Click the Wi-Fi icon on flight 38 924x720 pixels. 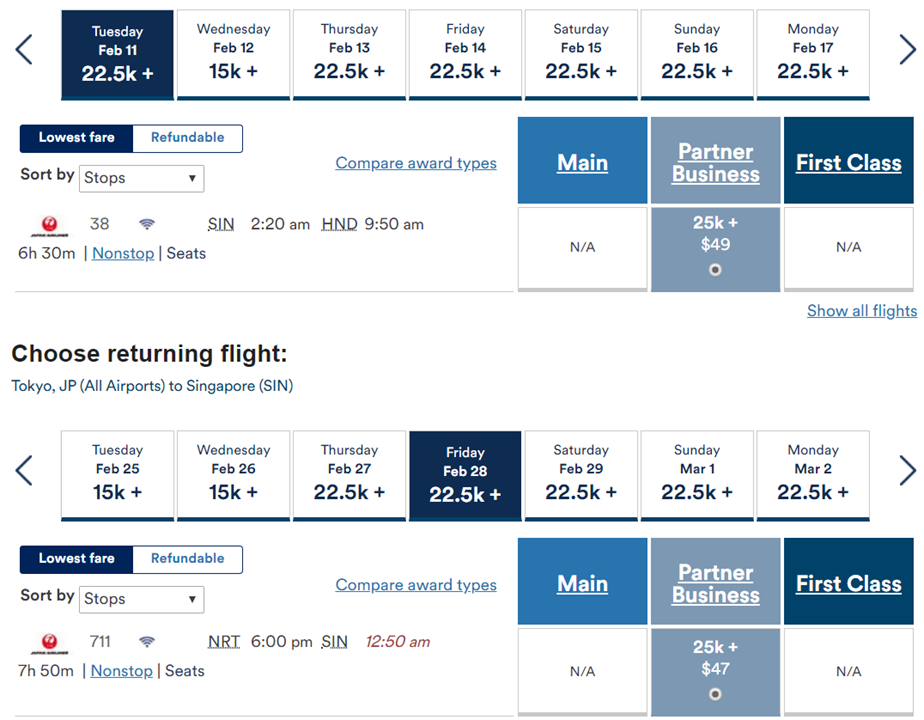click(x=147, y=224)
